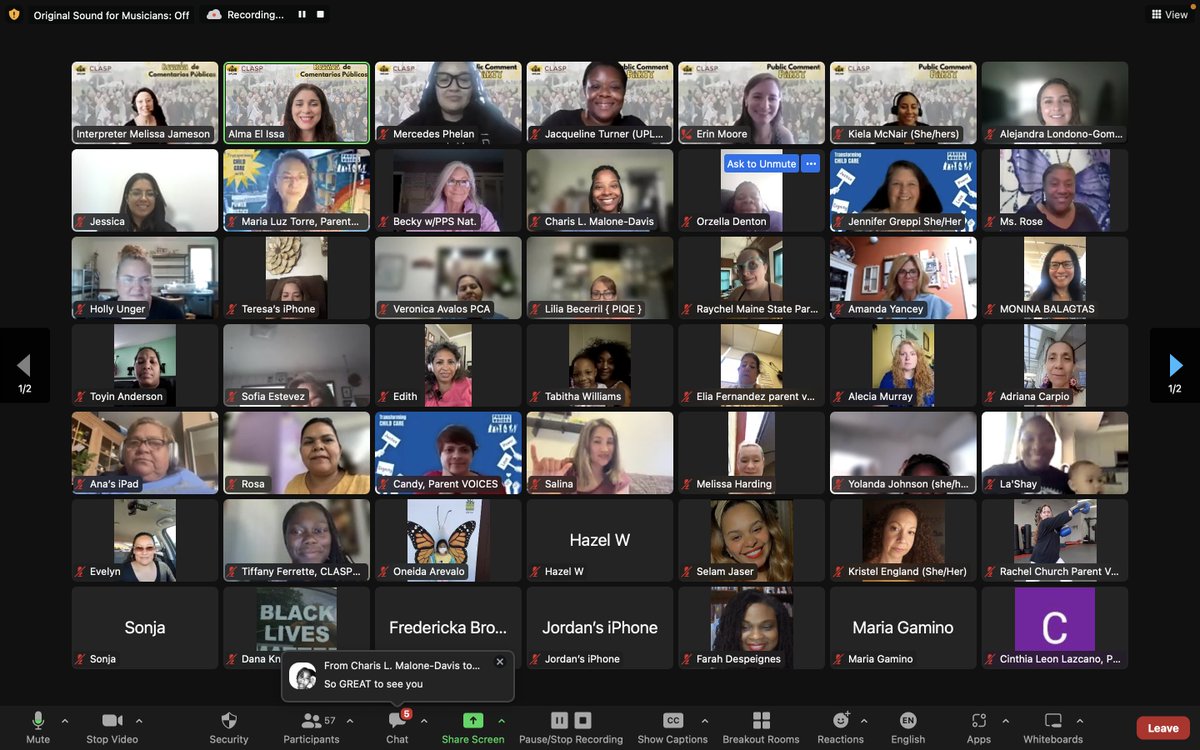Open the Security options icon
This screenshot has height=750, width=1200.
(228, 720)
